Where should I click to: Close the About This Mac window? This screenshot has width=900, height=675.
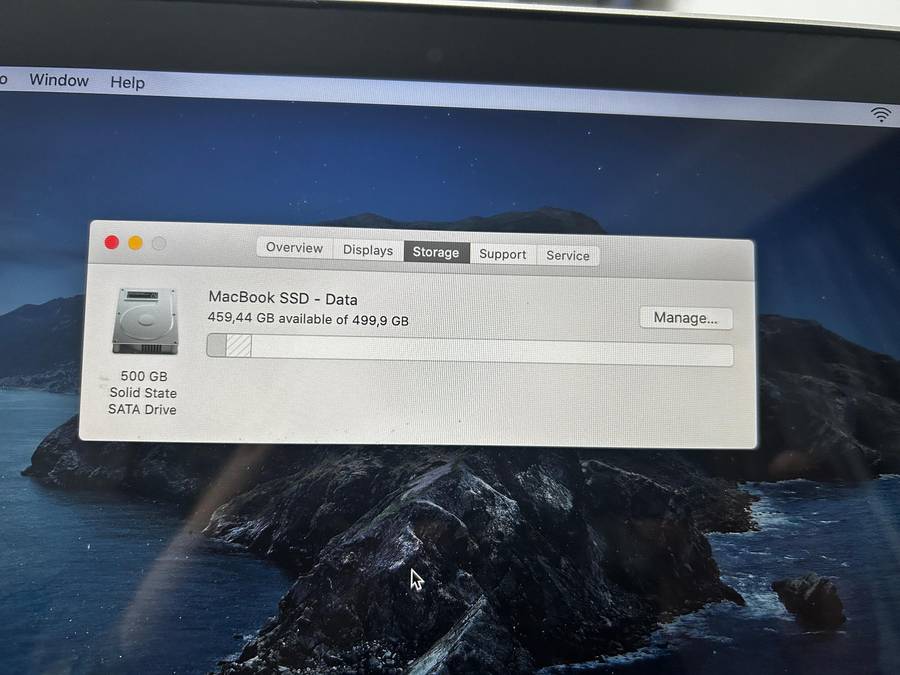pos(112,242)
